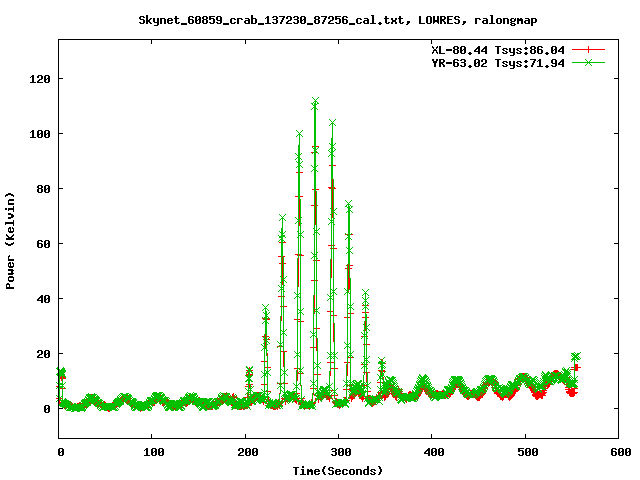The height and width of the screenshot is (480, 640).
Task: Click the 80 tick label on y-axis
Action: pos(43,189)
